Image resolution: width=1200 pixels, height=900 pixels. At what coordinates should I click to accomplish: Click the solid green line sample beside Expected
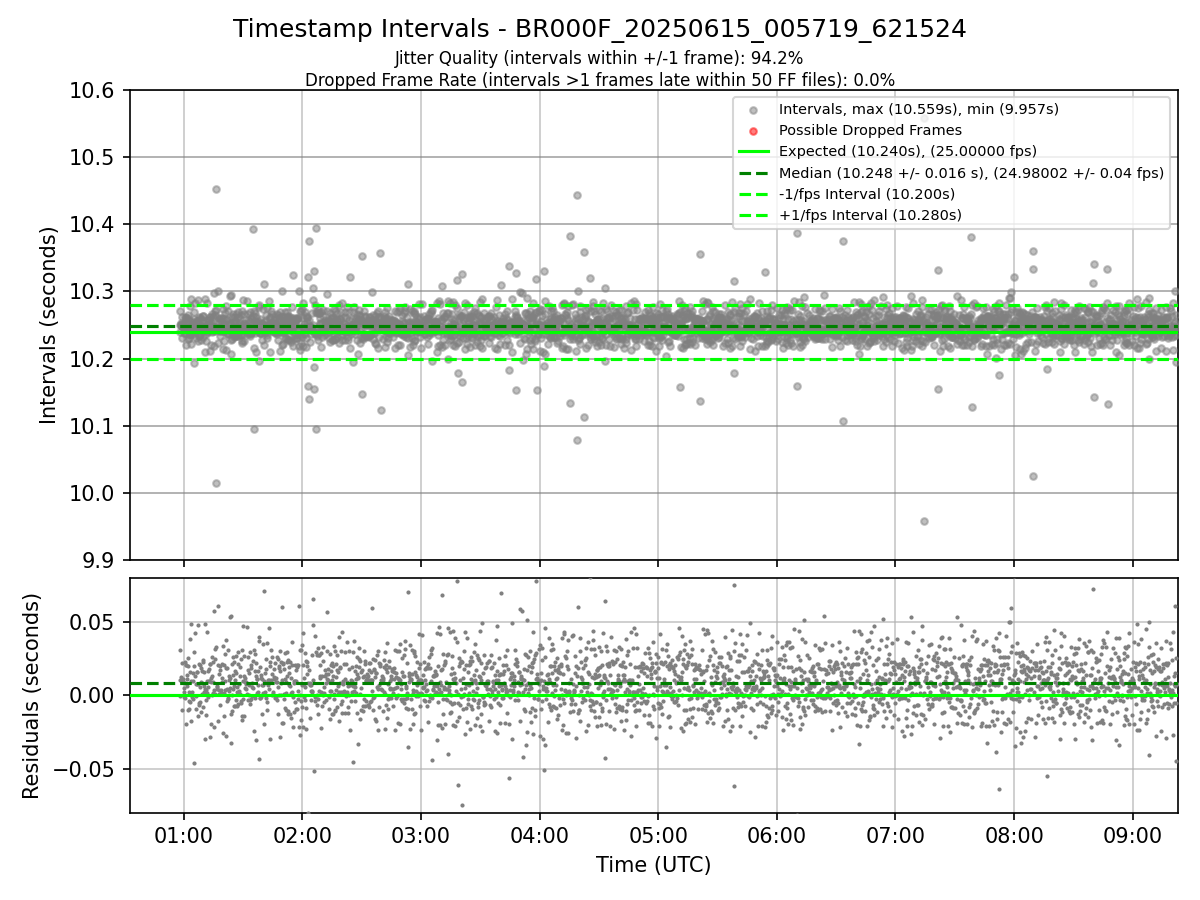(x=754, y=151)
